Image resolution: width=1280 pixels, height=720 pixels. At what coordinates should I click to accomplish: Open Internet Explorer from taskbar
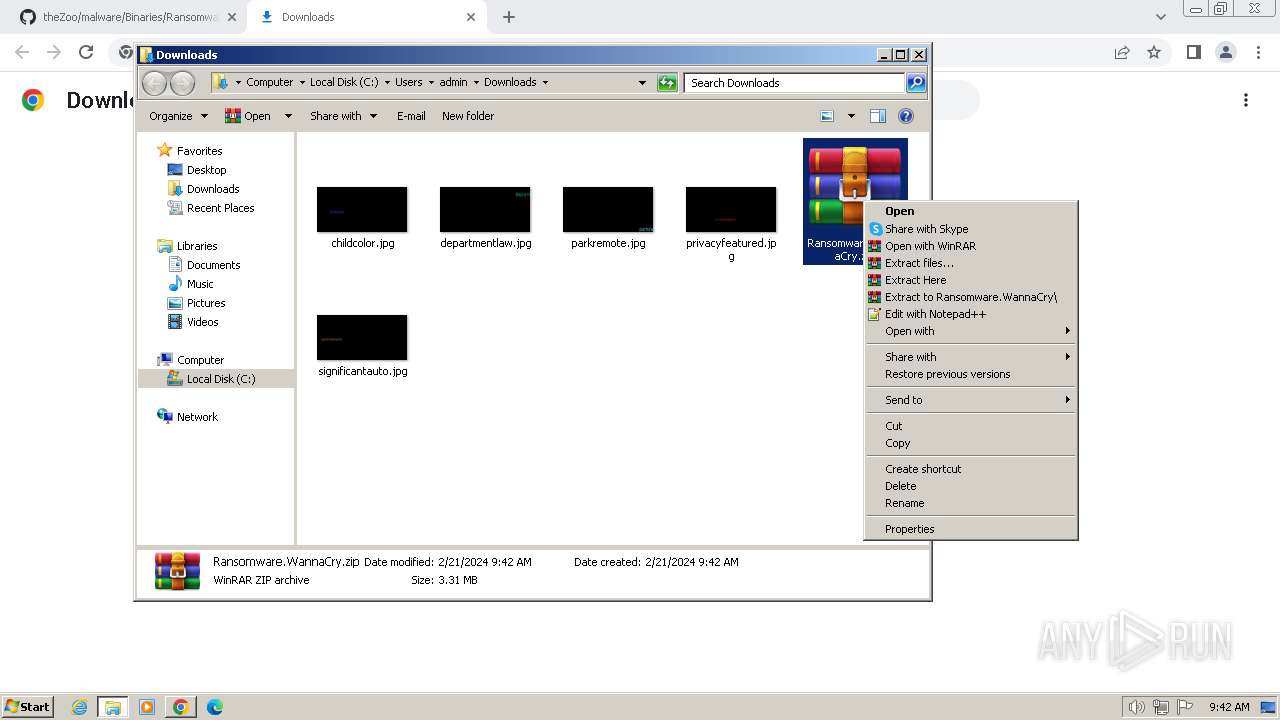(x=80, y=707)
